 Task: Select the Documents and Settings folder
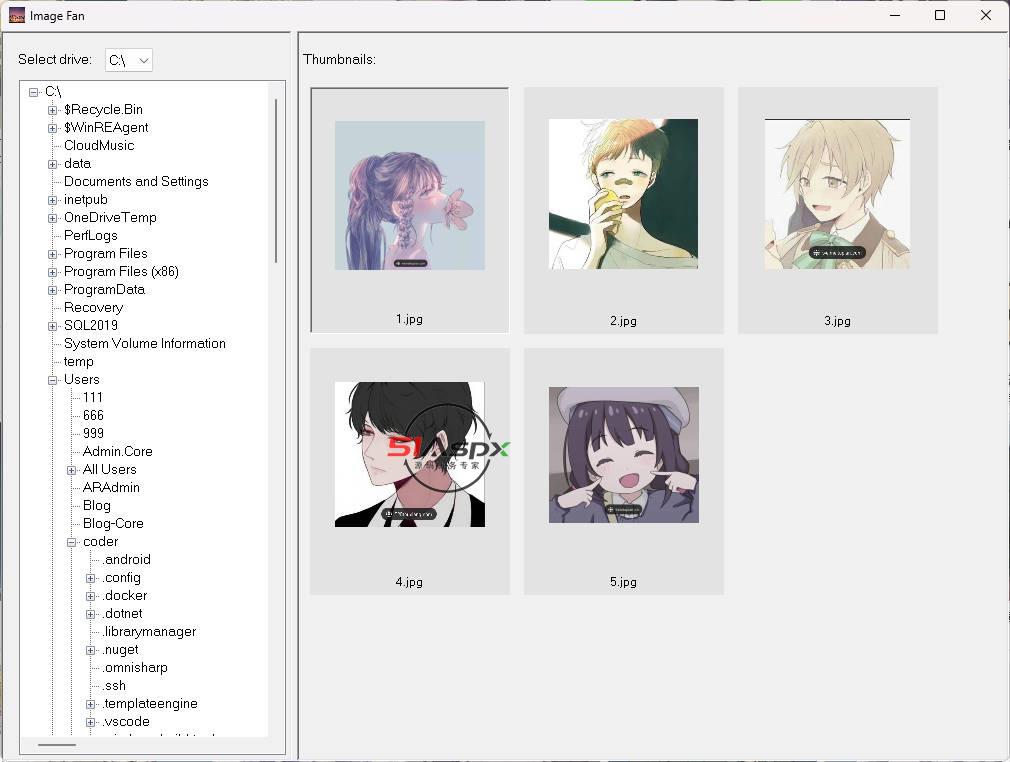click(136, 182)
